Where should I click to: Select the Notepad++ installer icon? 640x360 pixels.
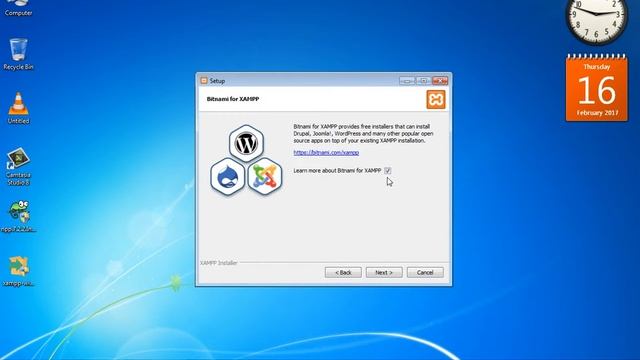click(18, 216)
